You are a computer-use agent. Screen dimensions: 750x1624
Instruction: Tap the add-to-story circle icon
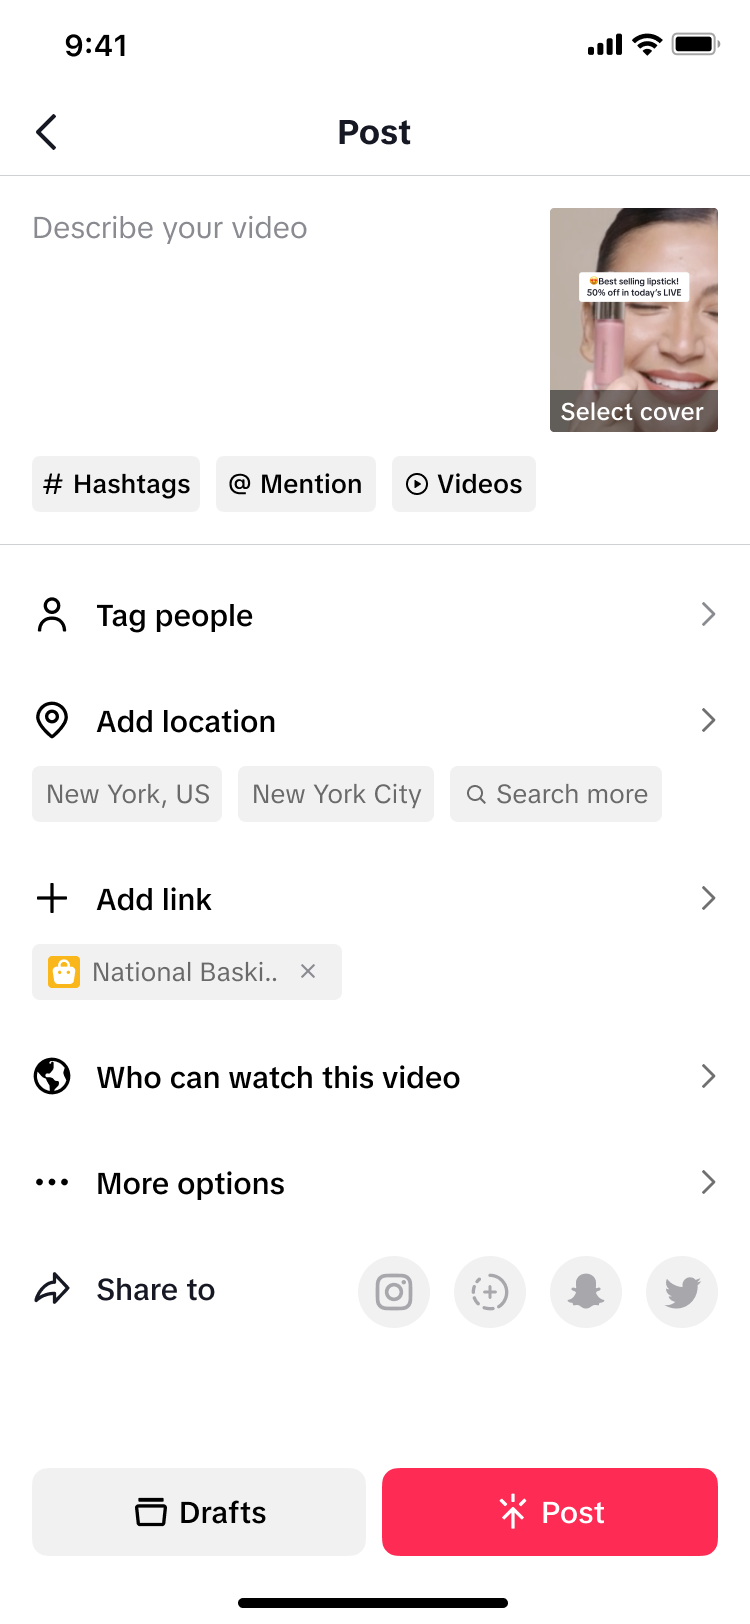[x=490, y=1292]
